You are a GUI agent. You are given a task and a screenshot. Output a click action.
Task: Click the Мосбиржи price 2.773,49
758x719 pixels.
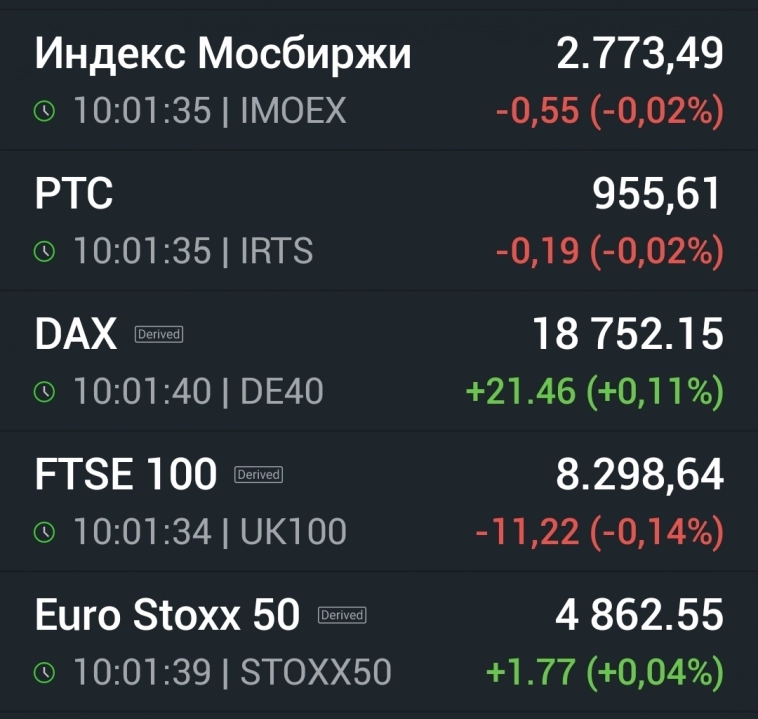tap(639, 54)
